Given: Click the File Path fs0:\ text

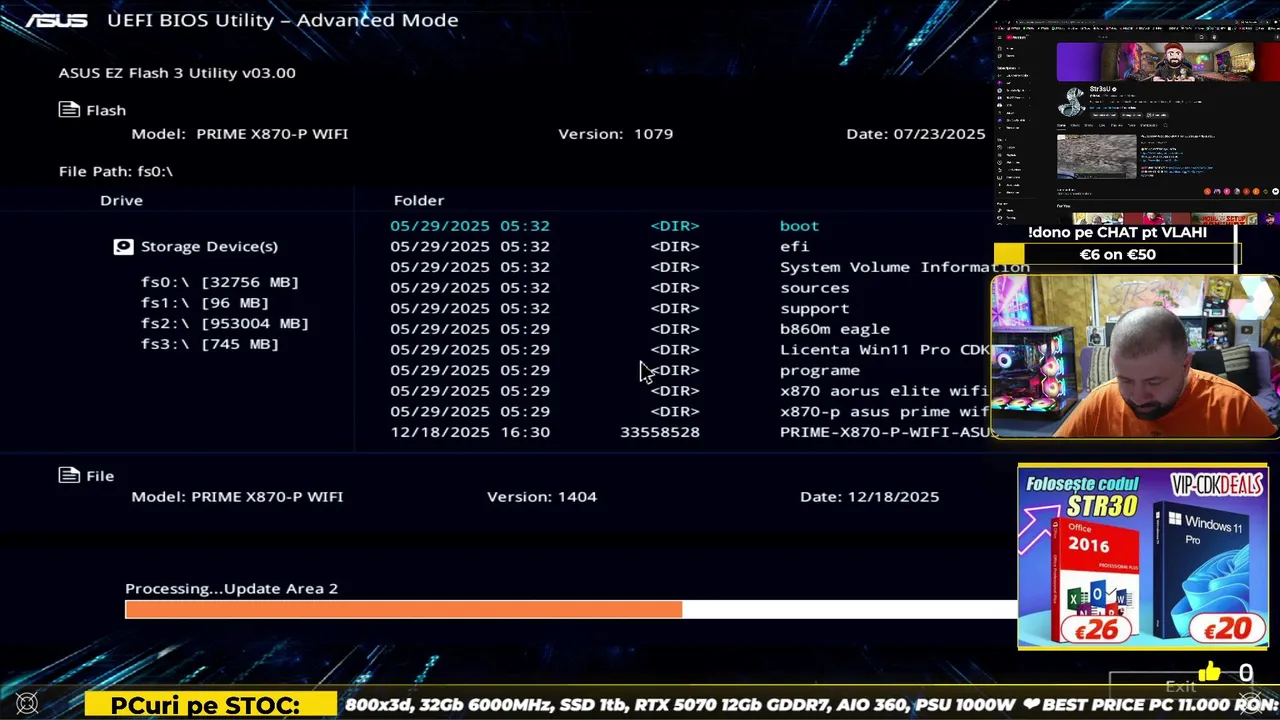Looking at the screenshot, I should pos(116,171).
